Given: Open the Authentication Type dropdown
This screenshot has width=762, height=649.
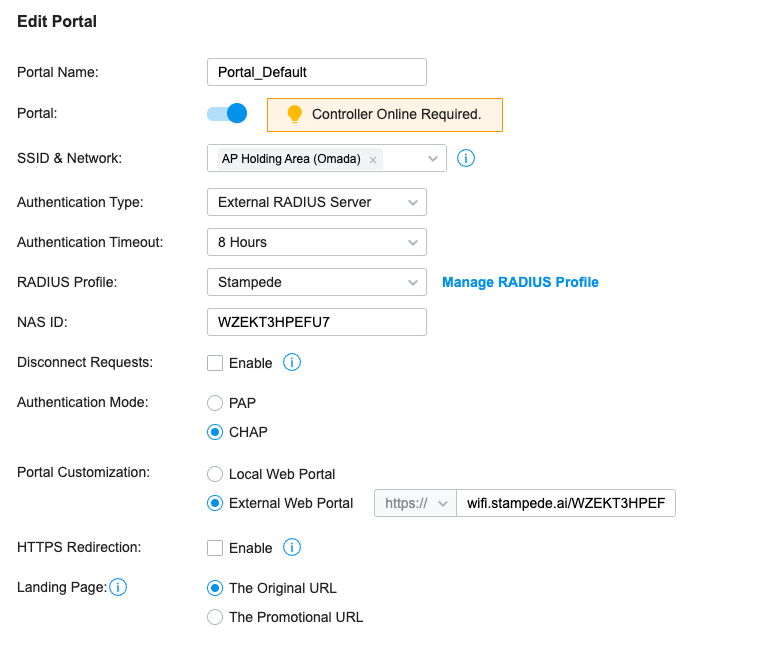Looking at the screenshot, I should (317, 202).
